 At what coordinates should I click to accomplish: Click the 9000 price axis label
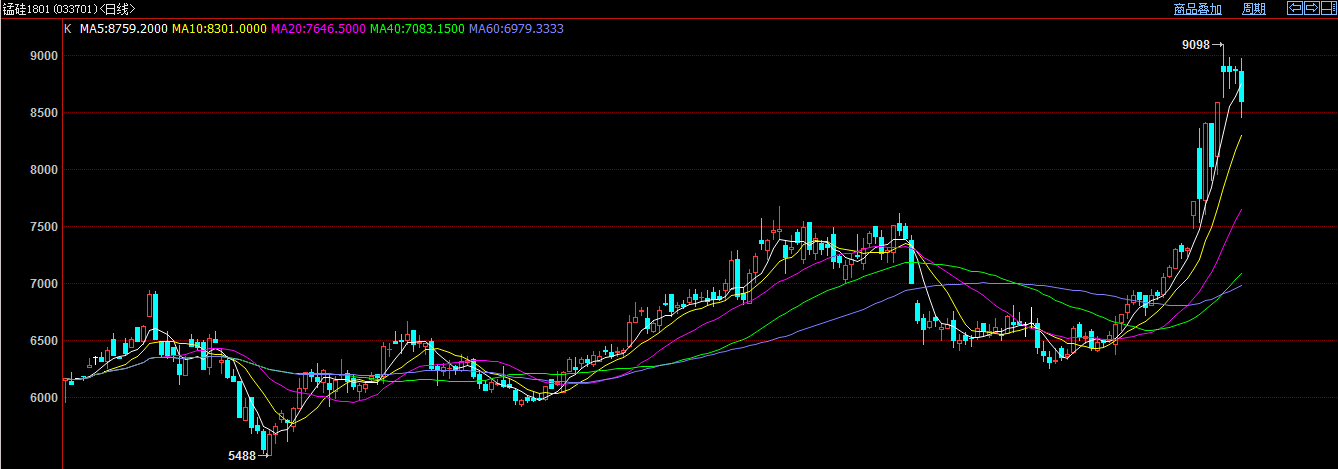[44, 56]
